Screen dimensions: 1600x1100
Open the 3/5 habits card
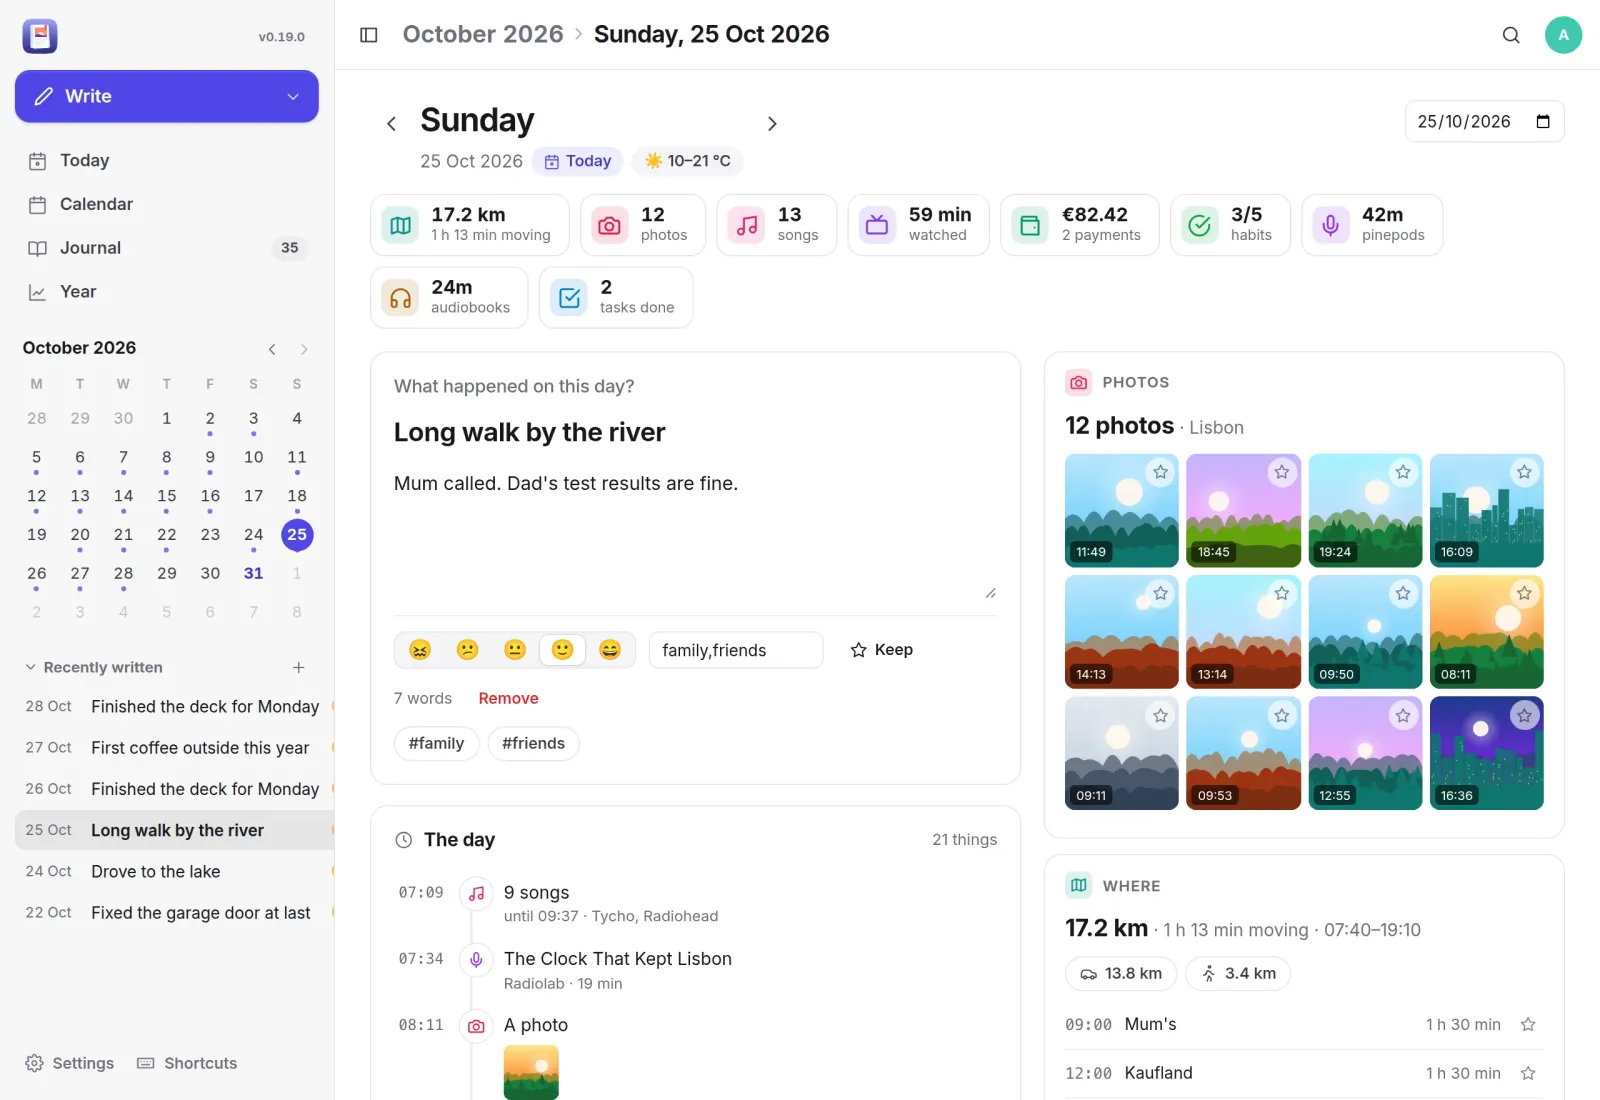point(1231,225)
